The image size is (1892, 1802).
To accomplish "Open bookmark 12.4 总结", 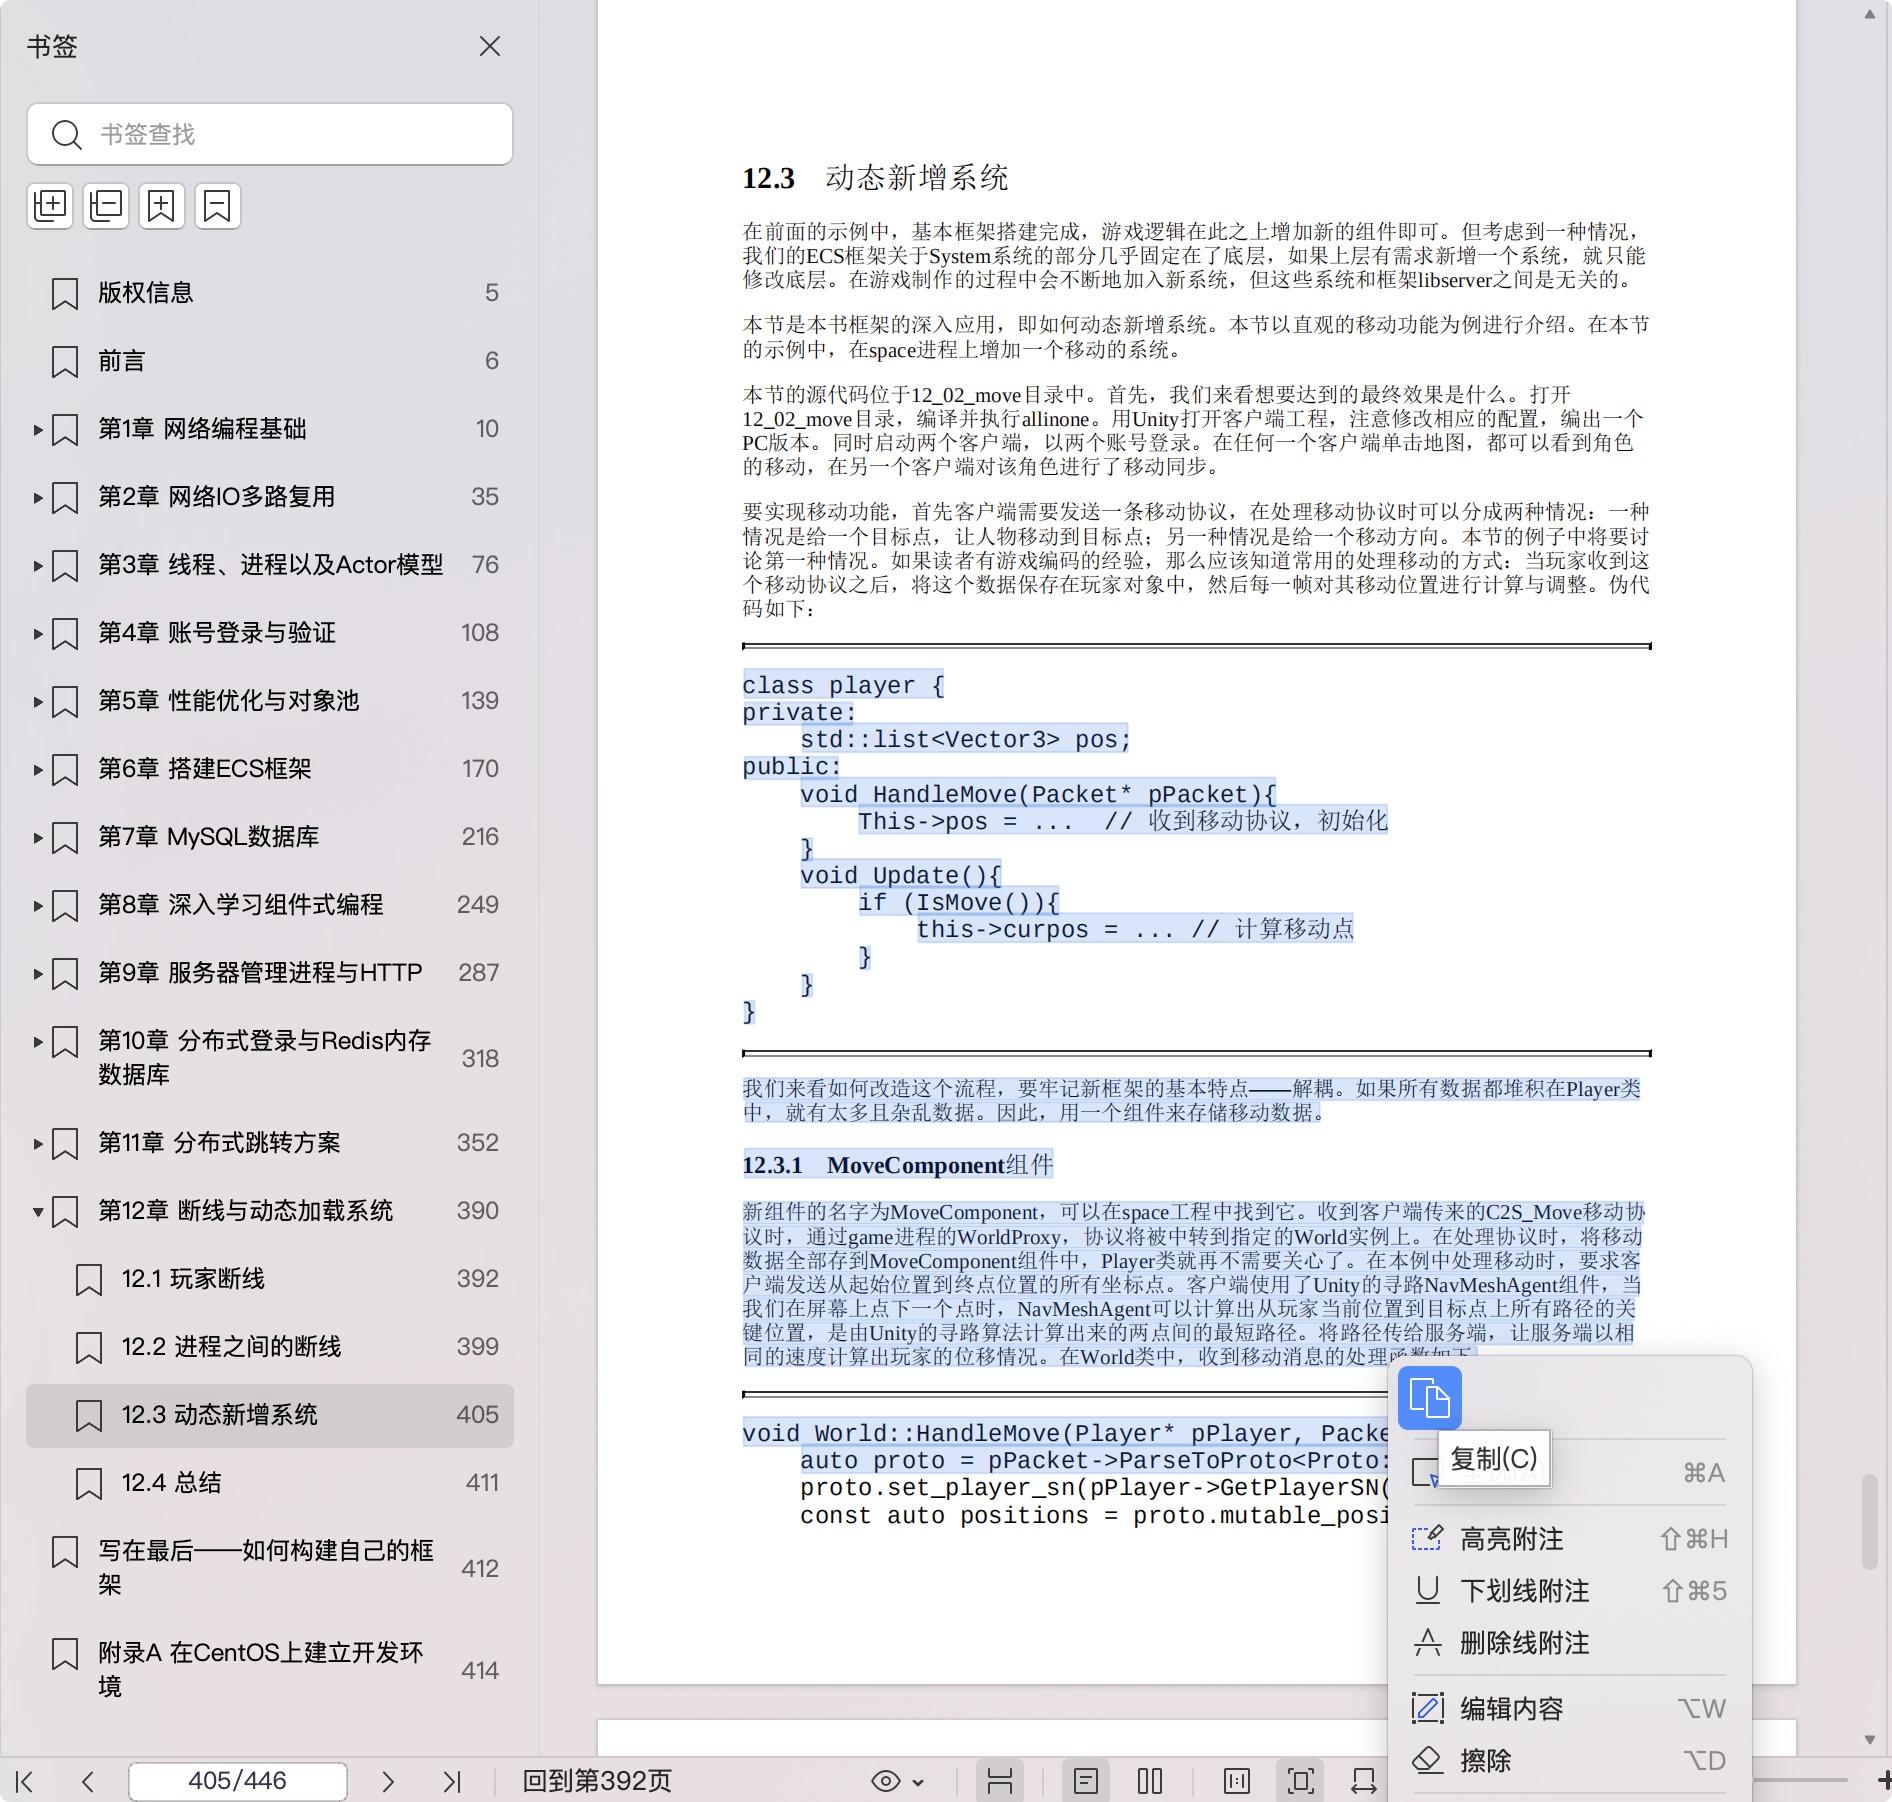I will click(171, 1483).
